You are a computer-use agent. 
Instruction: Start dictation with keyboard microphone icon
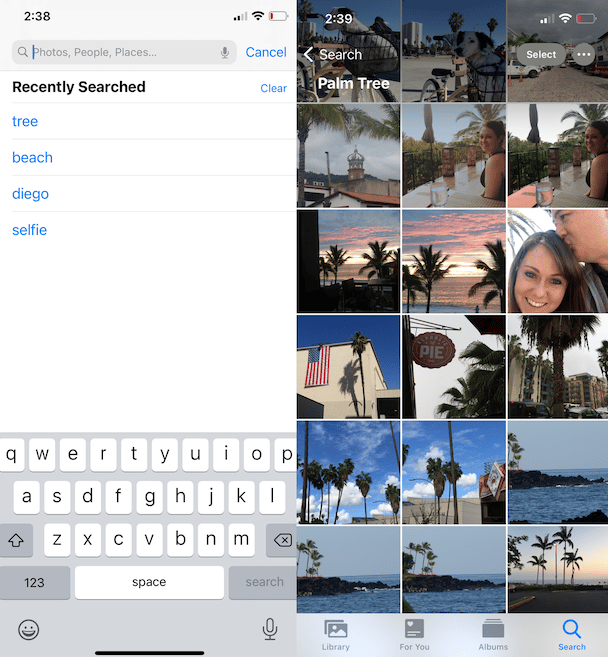coord(269,628)
